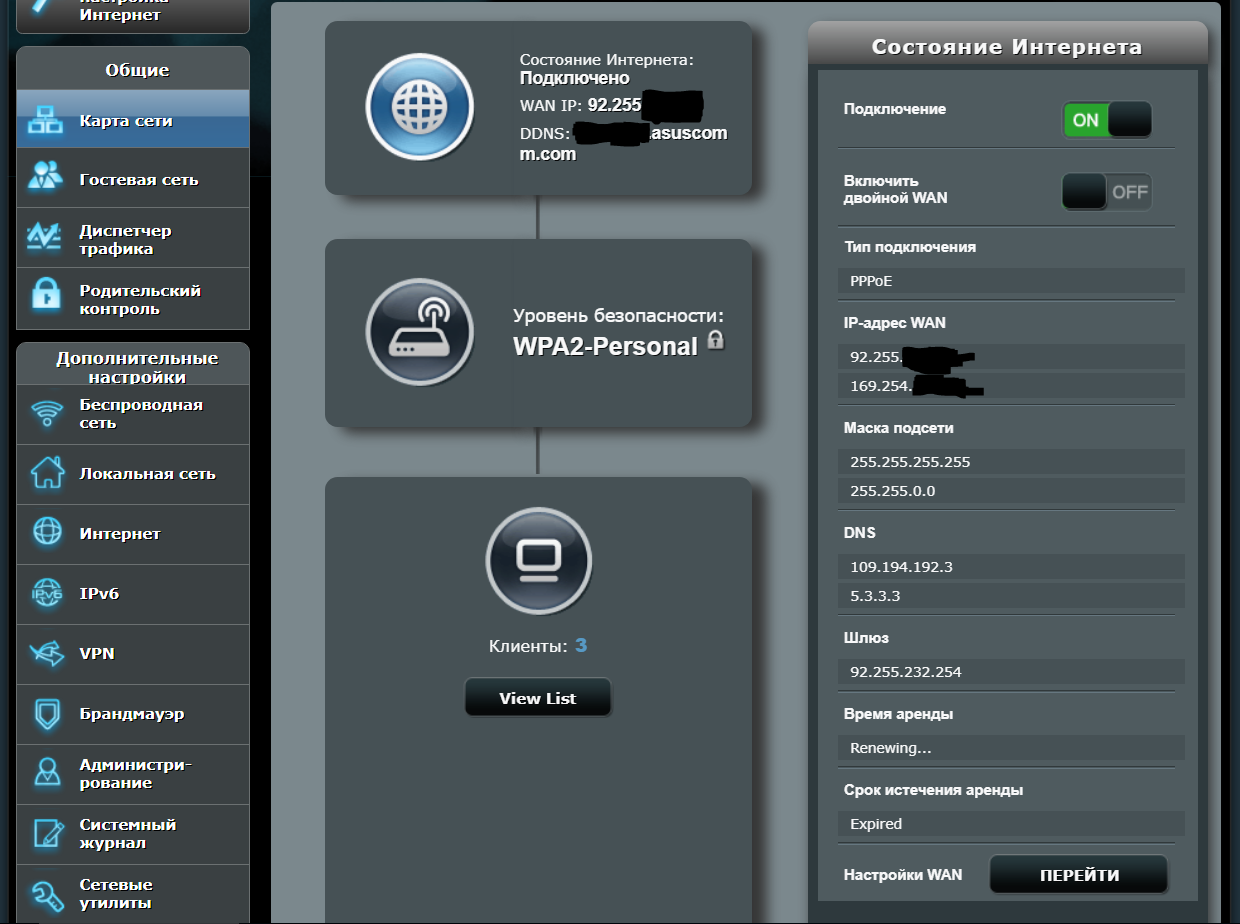Open the Системный журнал menu item
The image size is (1240, 924).
point(128,834)
